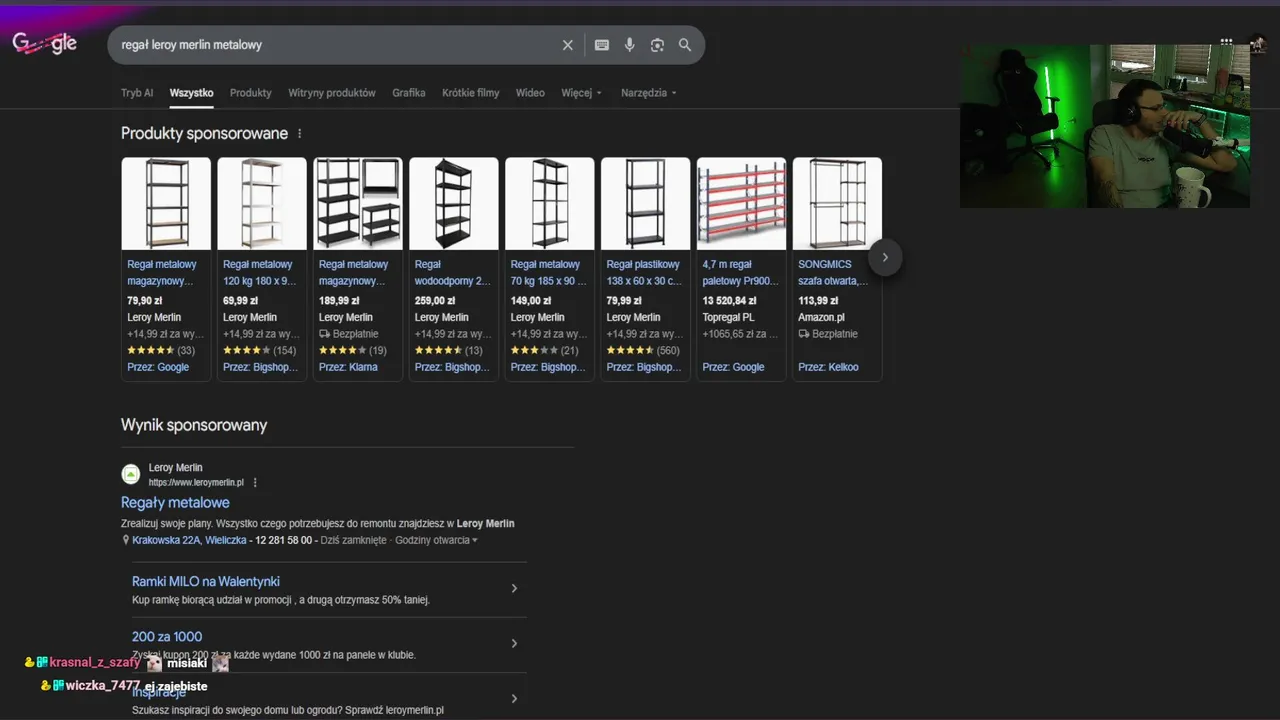Screen dimensions: 1280x720
Task: Open the Ramki MILO na Walentynki link
Action: coord(205,581)
